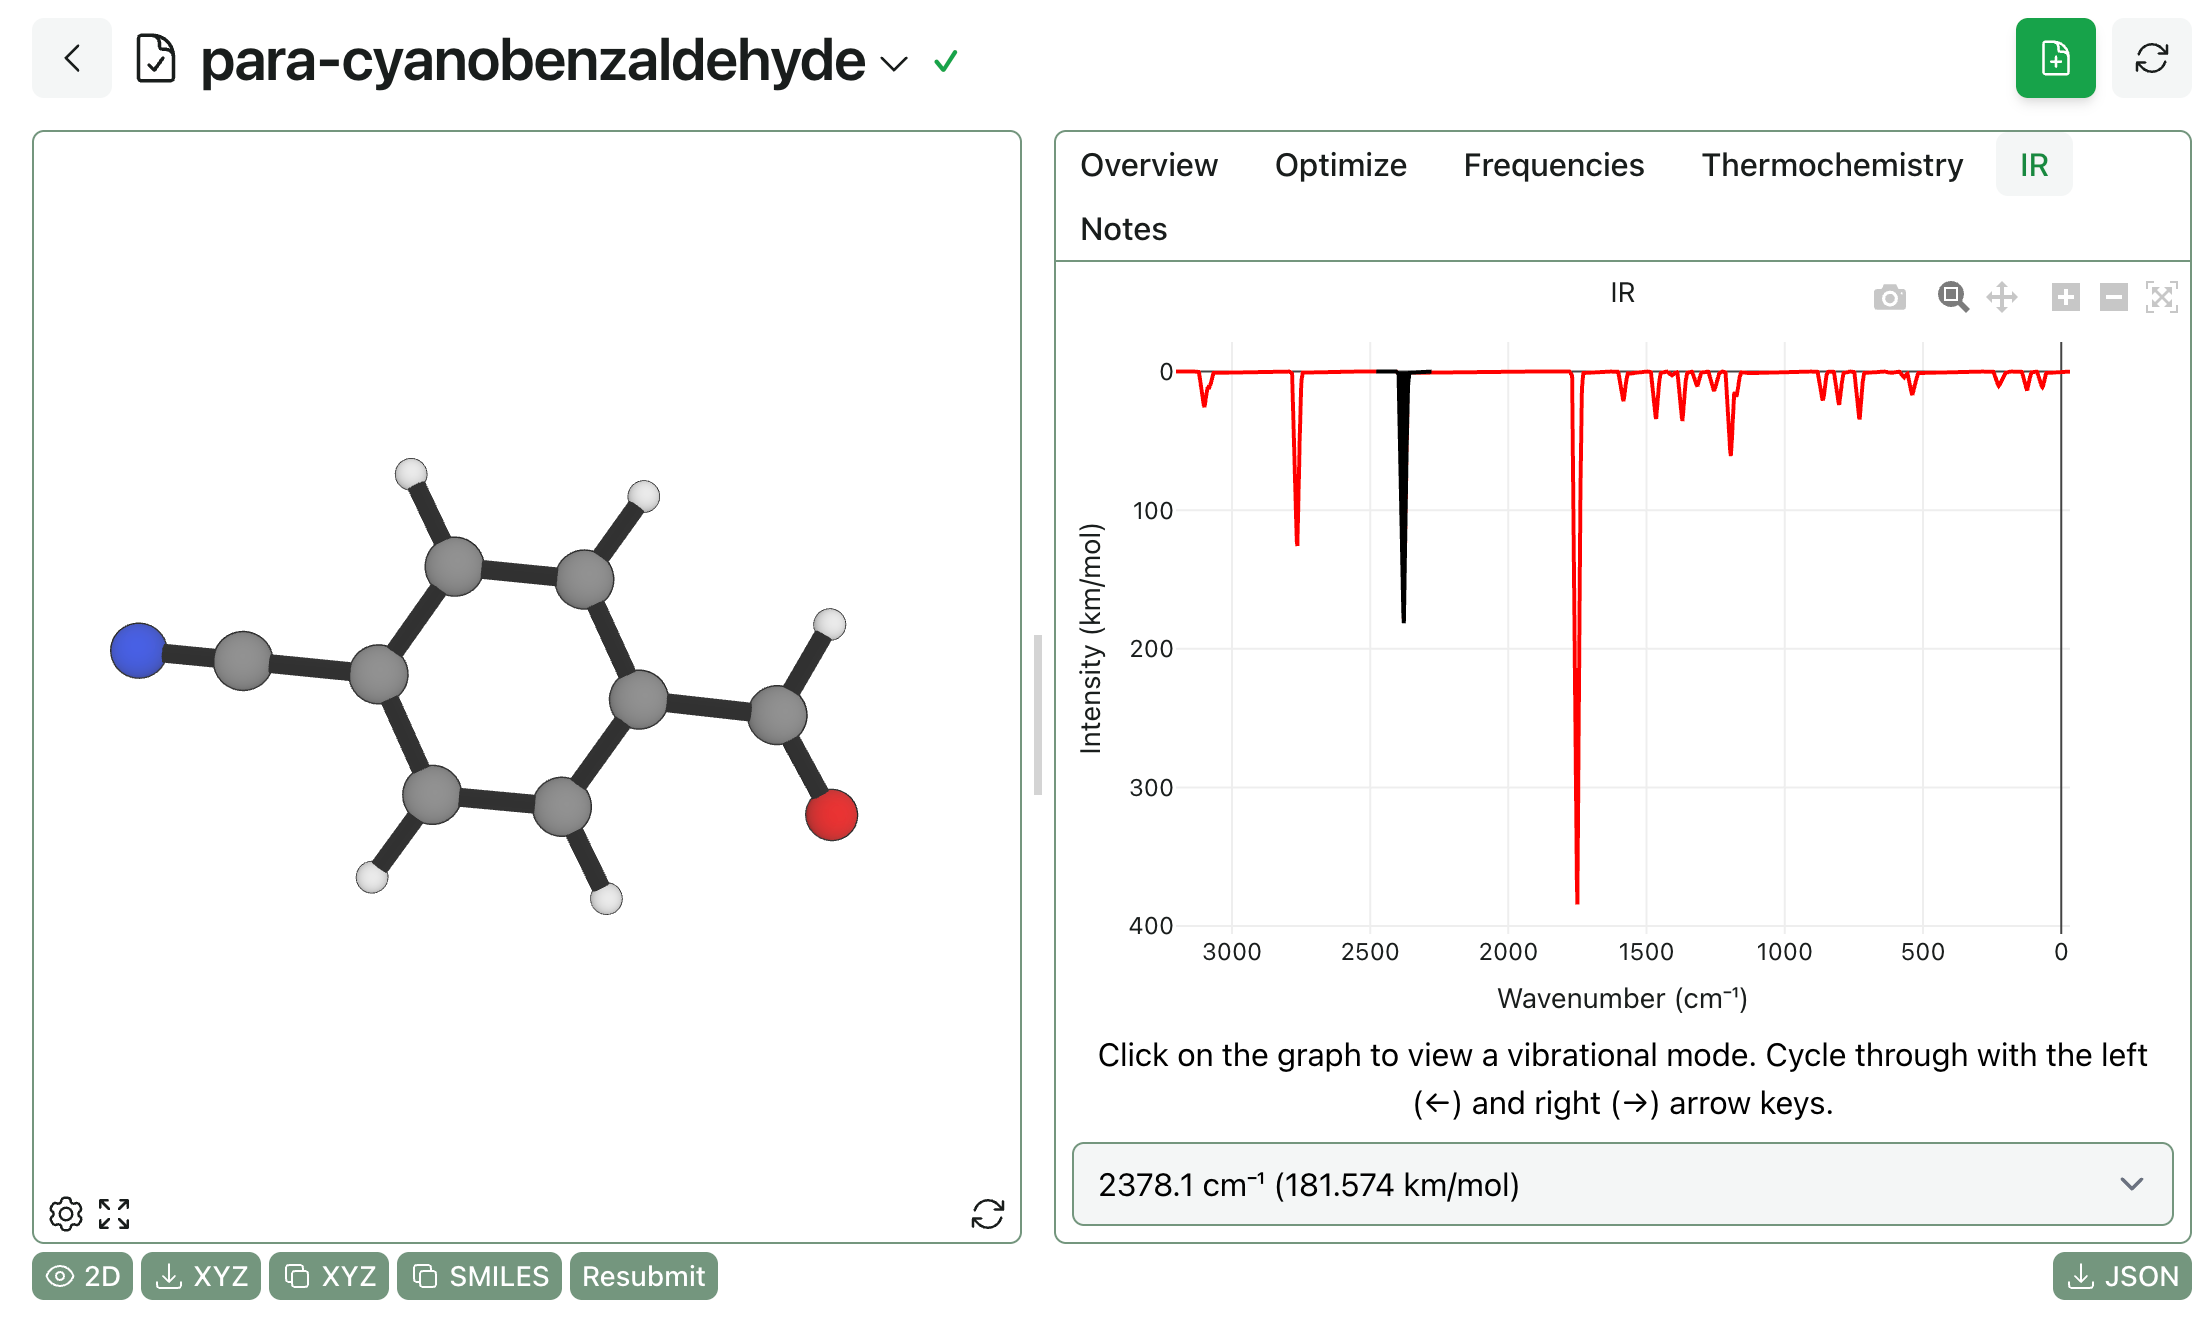Screen dimensions: 2212x1320
Task: Switch to the Thermochemistry tab
Action: click(1831, 165)
